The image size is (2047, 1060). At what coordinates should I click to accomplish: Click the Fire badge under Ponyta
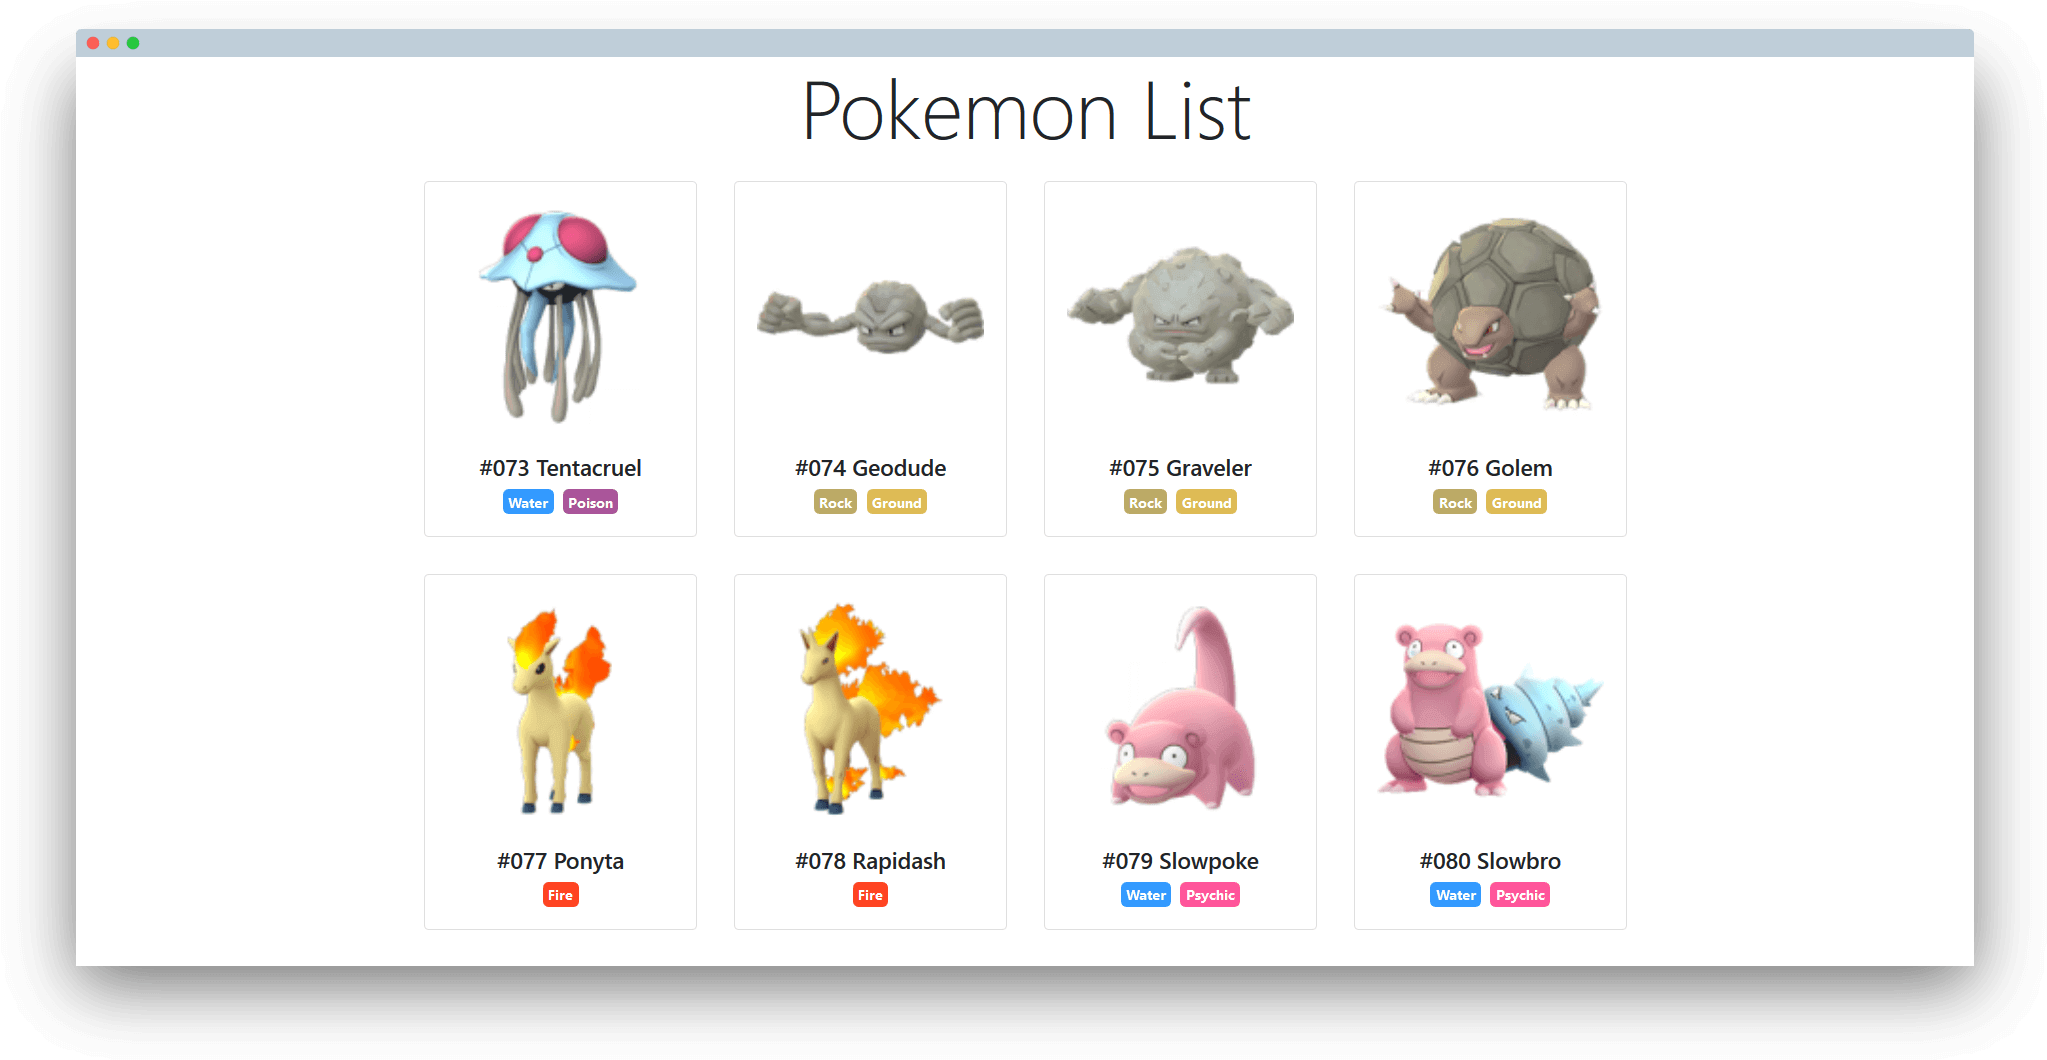point(560,895)
